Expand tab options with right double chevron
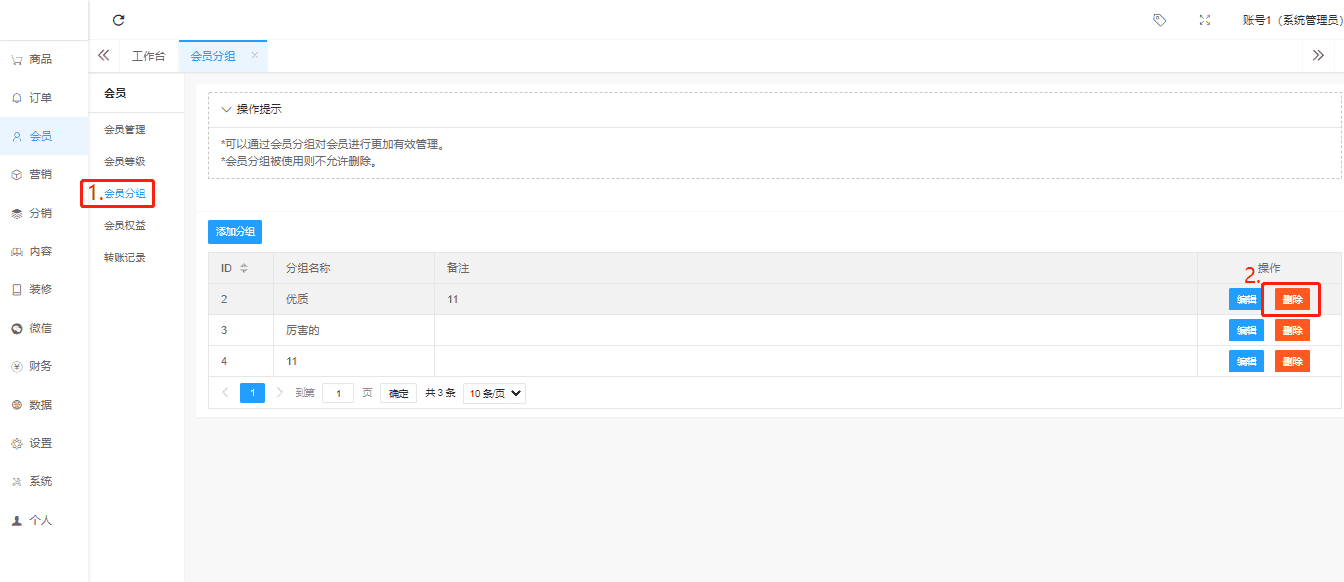1344x582 pixels. click(1318, 56)
